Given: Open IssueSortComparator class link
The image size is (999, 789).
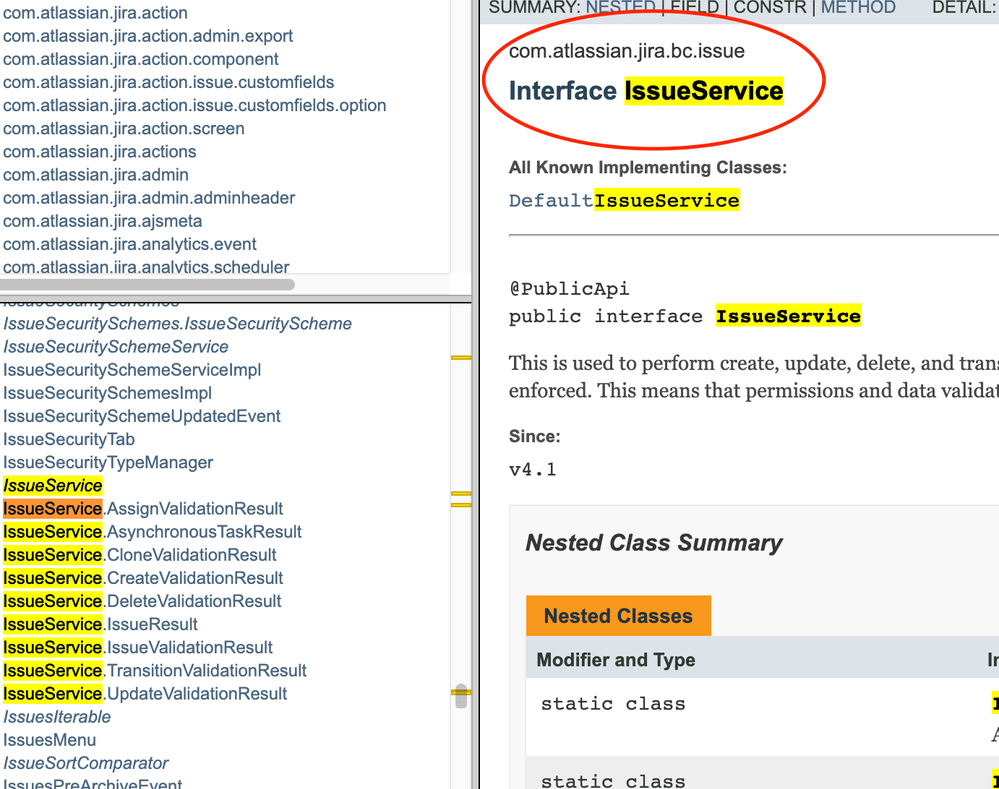Looking at the screenshot, I should [x=85, y=763].
